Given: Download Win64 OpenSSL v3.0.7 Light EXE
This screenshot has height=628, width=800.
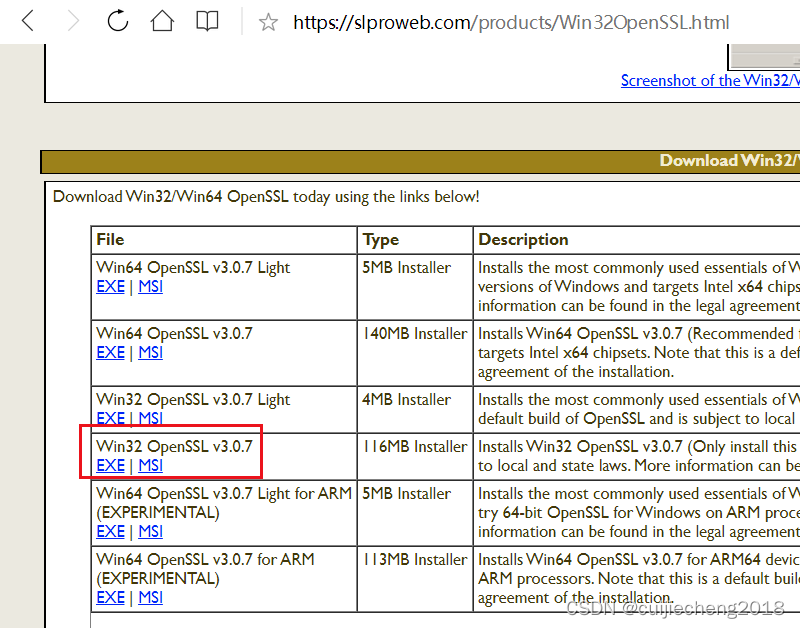Looking at the screenshot, I should coord(110,286).
